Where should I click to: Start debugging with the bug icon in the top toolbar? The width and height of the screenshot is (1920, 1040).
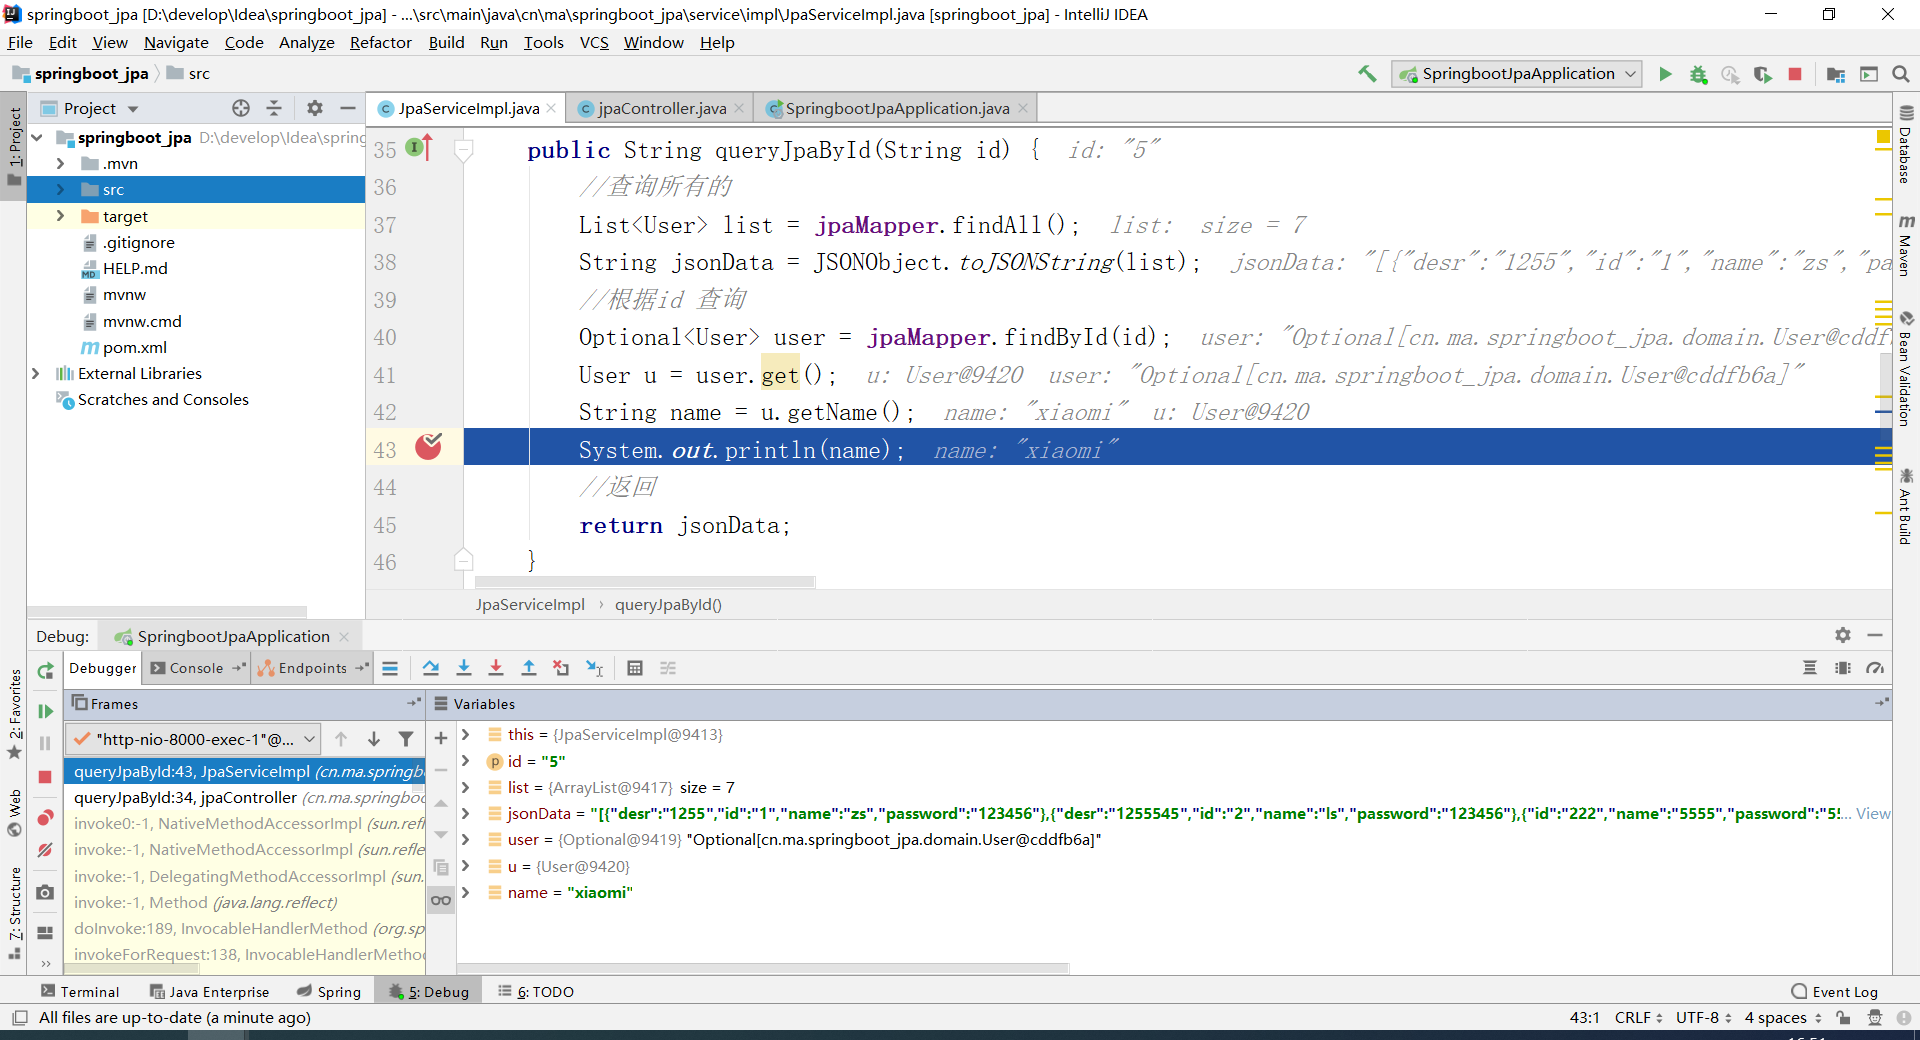(1698, 74)
